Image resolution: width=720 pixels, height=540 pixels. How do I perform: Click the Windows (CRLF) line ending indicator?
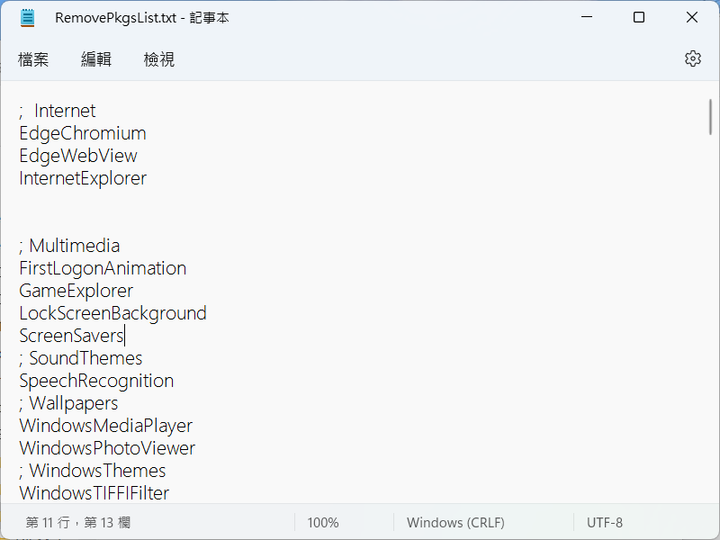click(456, 523)
